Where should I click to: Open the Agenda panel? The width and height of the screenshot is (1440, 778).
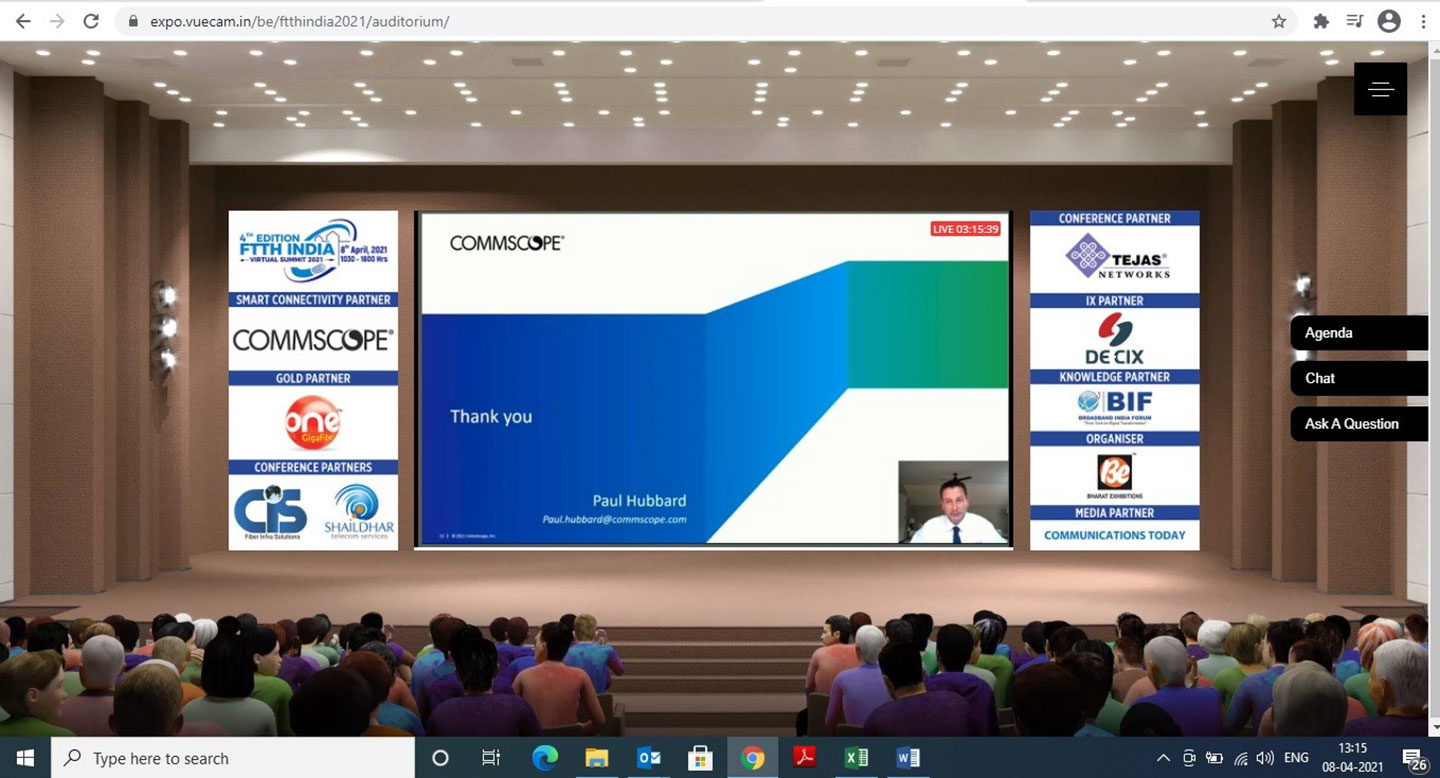coord(1359,333)
